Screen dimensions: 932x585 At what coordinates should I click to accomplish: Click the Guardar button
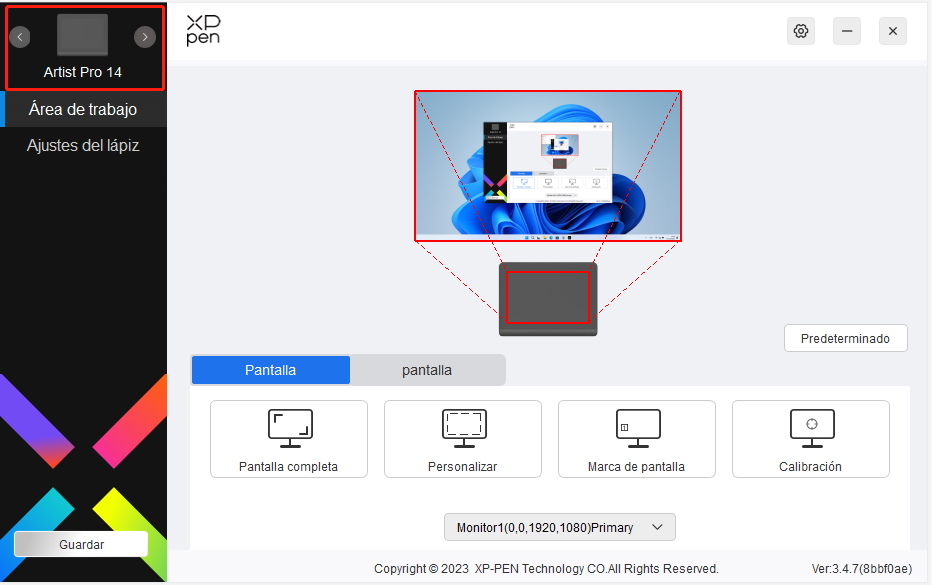tap(81, 544)
